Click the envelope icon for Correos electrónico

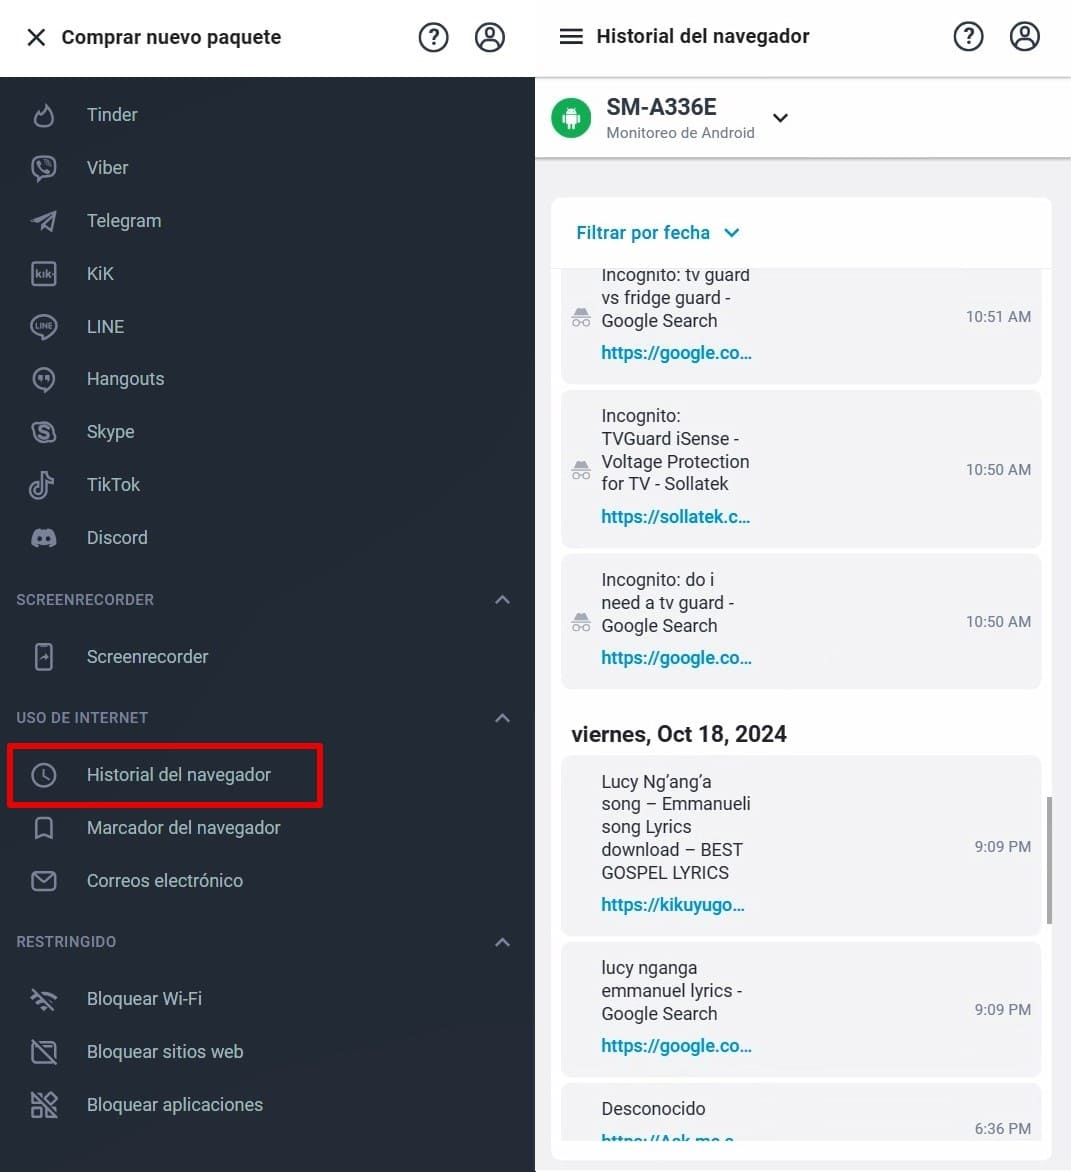(43, 881)
